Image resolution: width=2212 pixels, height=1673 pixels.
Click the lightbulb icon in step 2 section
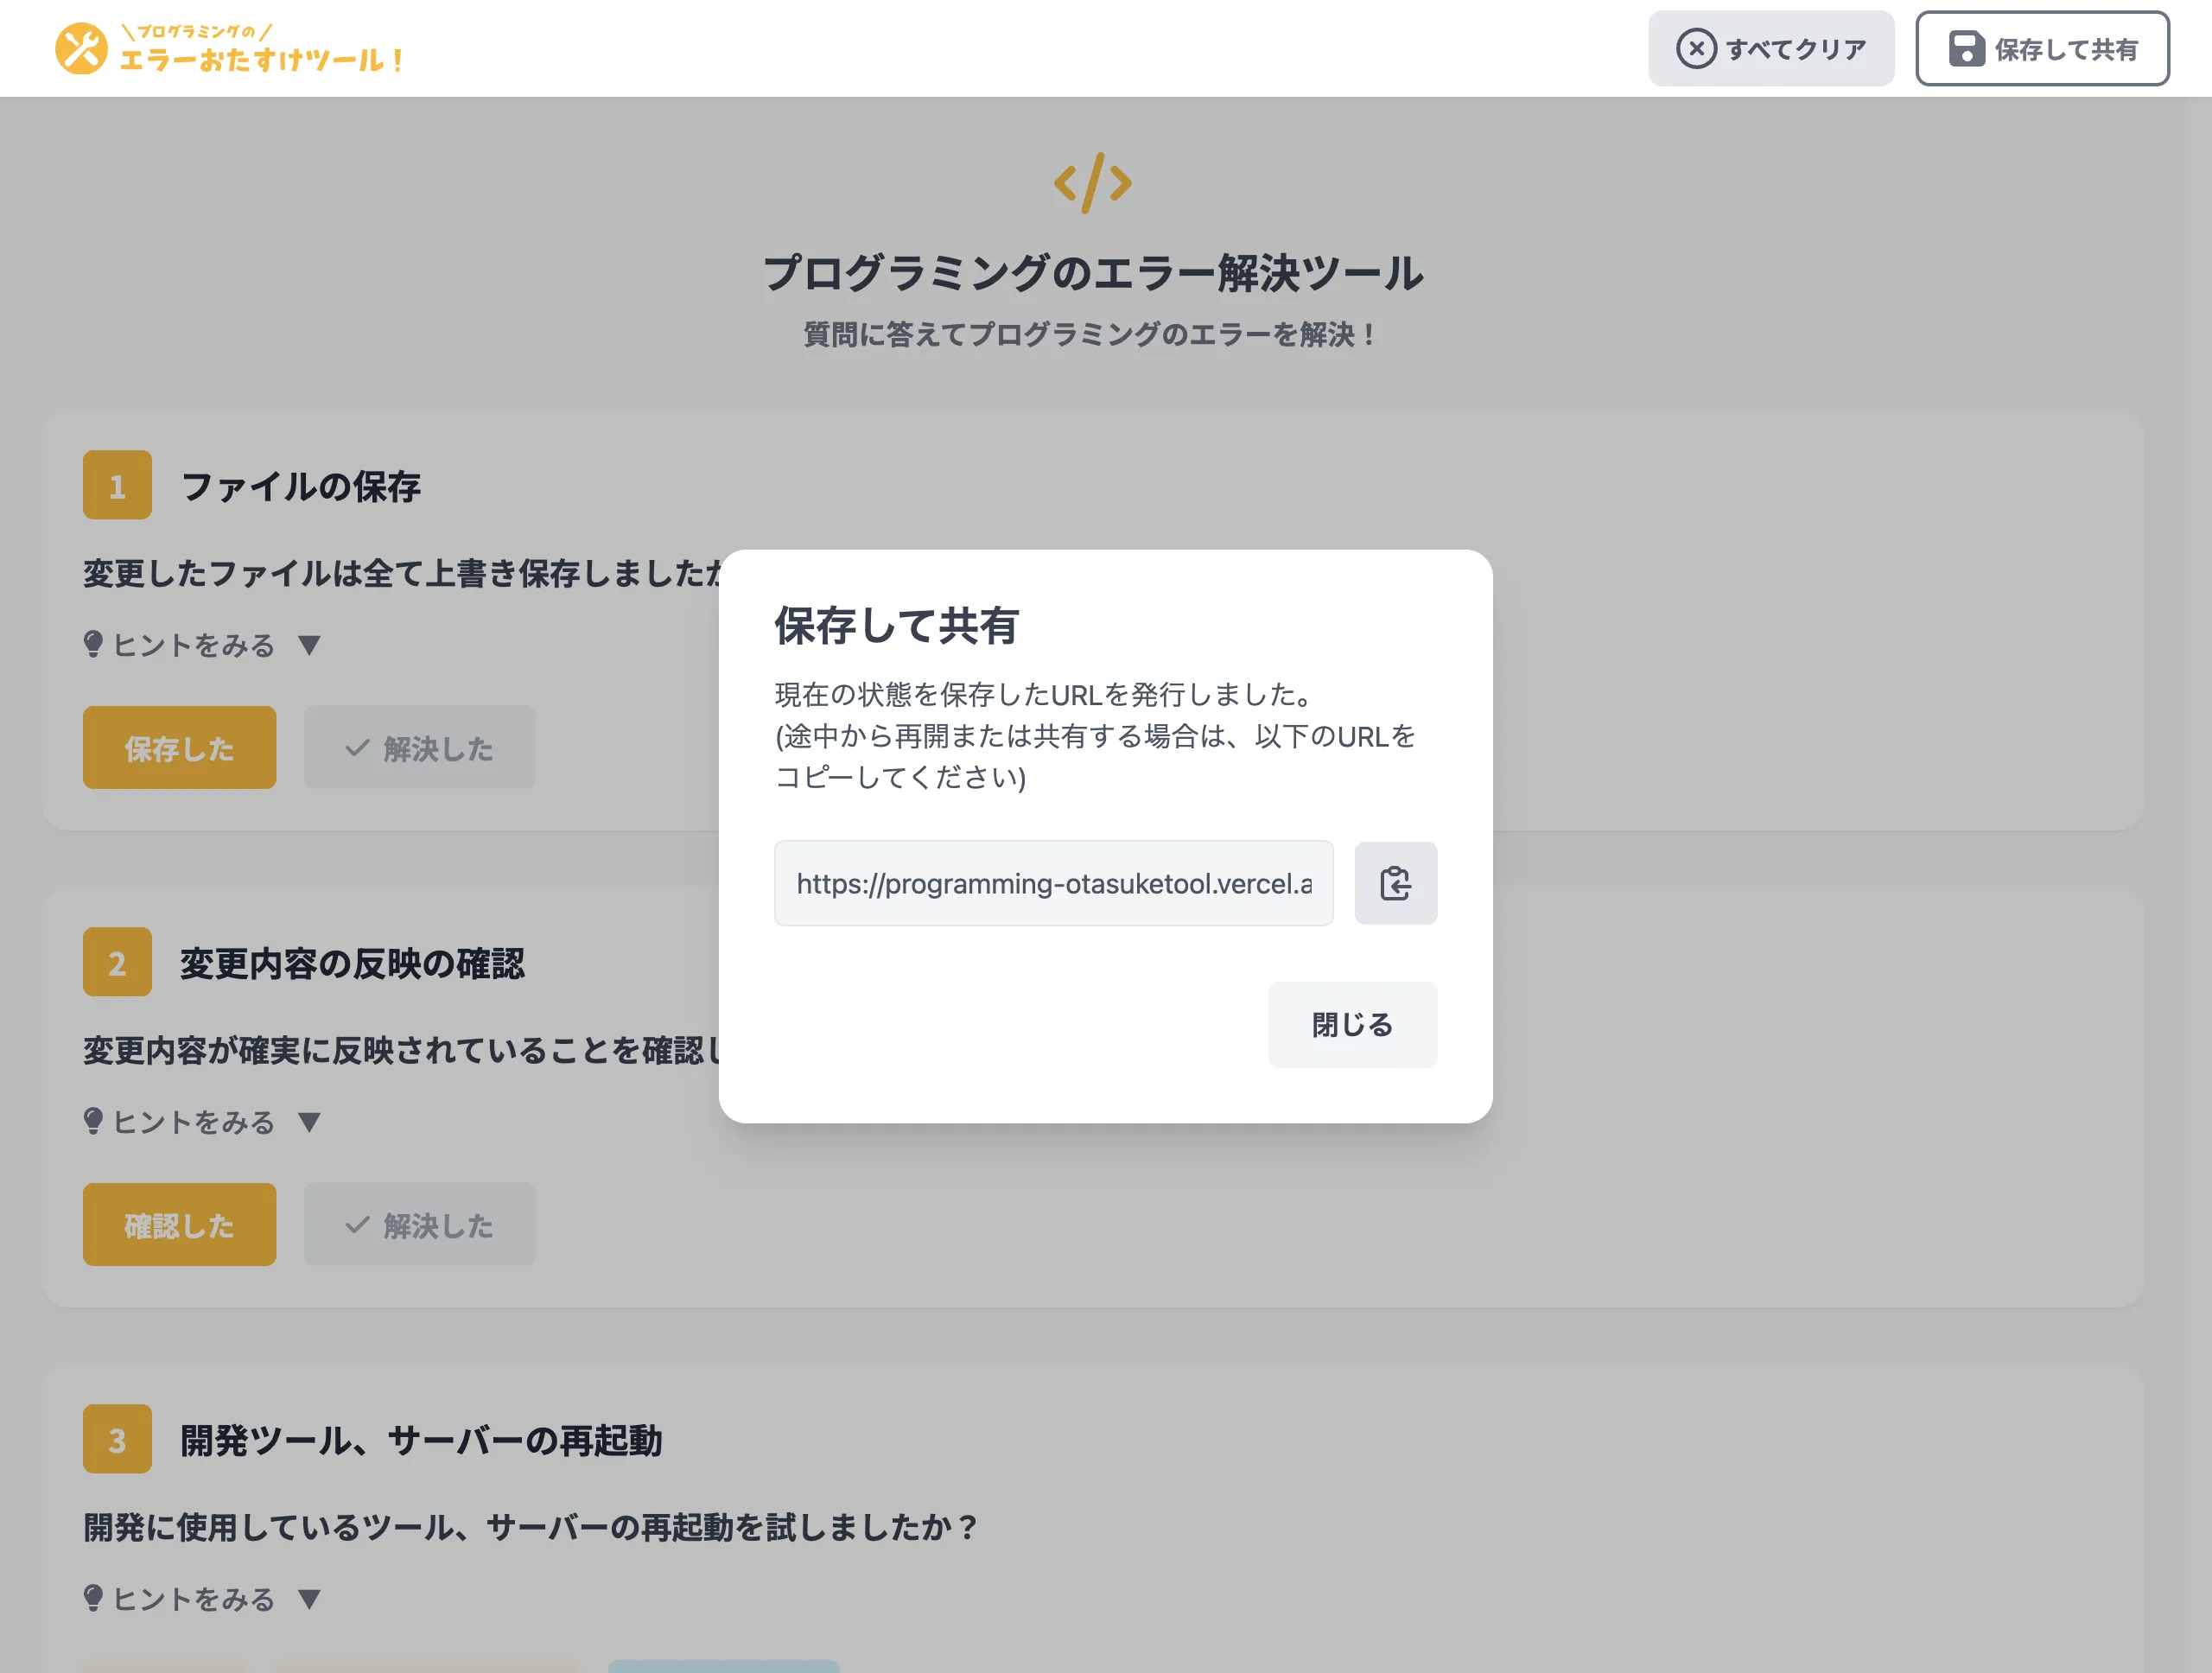click(95, 1121)
